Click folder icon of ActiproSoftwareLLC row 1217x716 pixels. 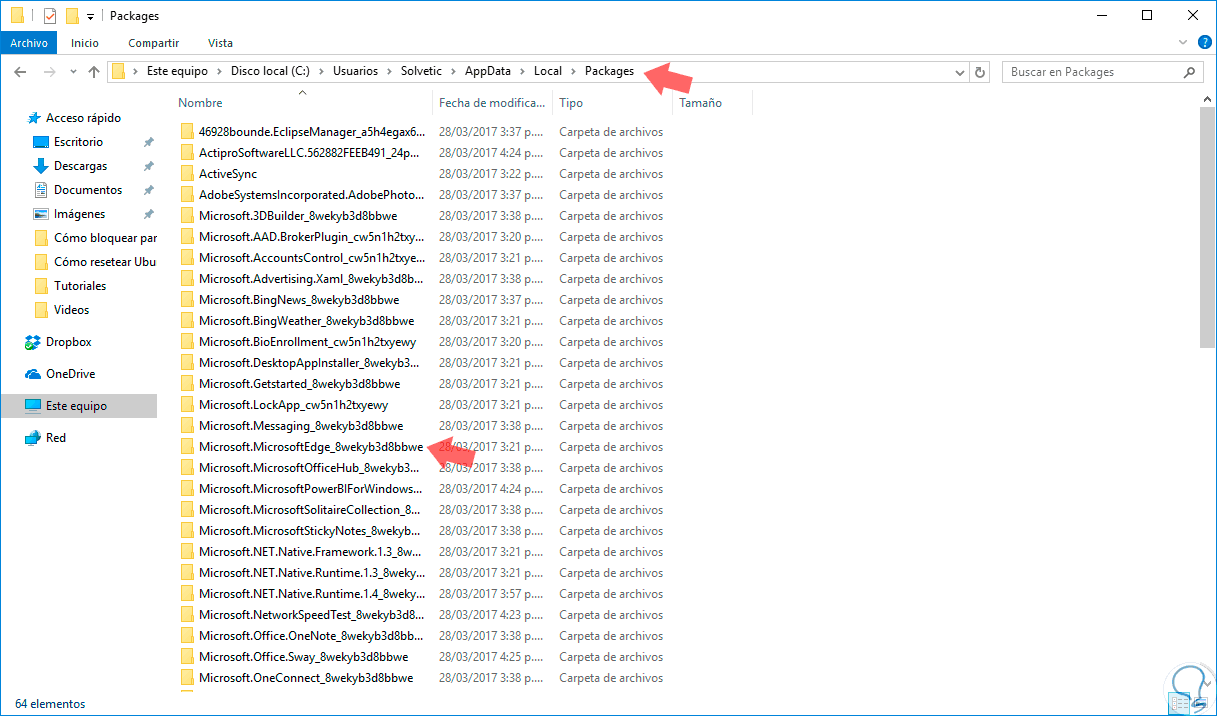(x=186, y=153)
